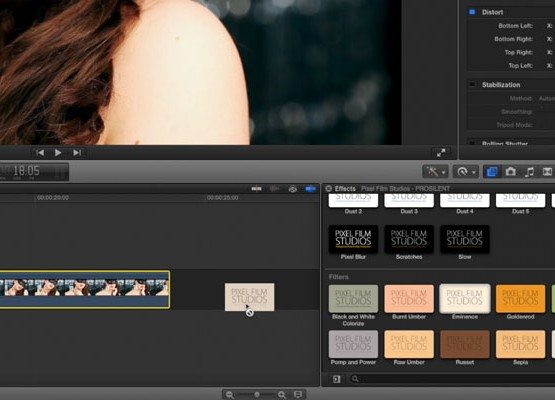Choose the Sepia filter

(520, 344)
